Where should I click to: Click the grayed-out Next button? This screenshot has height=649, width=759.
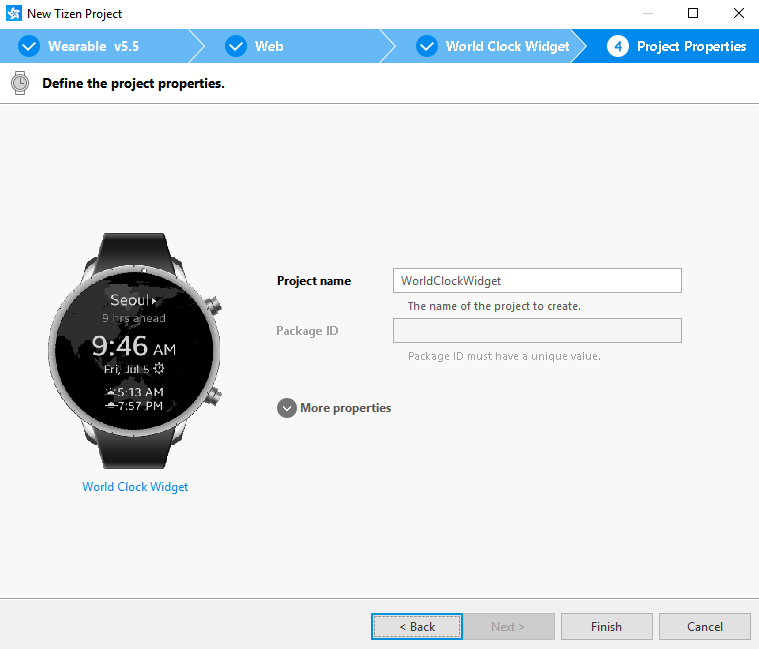[x=508, y=627]
